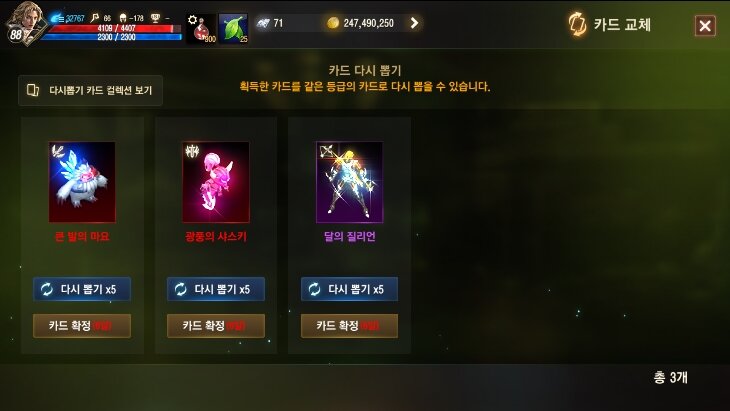This screenshot has width=730, height=411.
Task: Expand the currency bar with arrow chevron
Action: (x=414, y=23)
